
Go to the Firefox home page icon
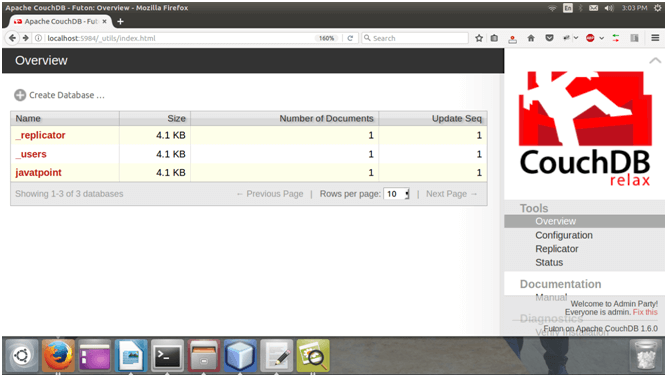click(531, 38)
